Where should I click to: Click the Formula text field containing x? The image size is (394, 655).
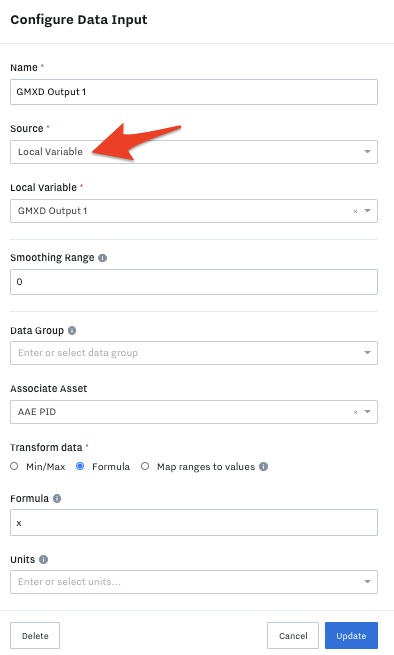(194, 523)
